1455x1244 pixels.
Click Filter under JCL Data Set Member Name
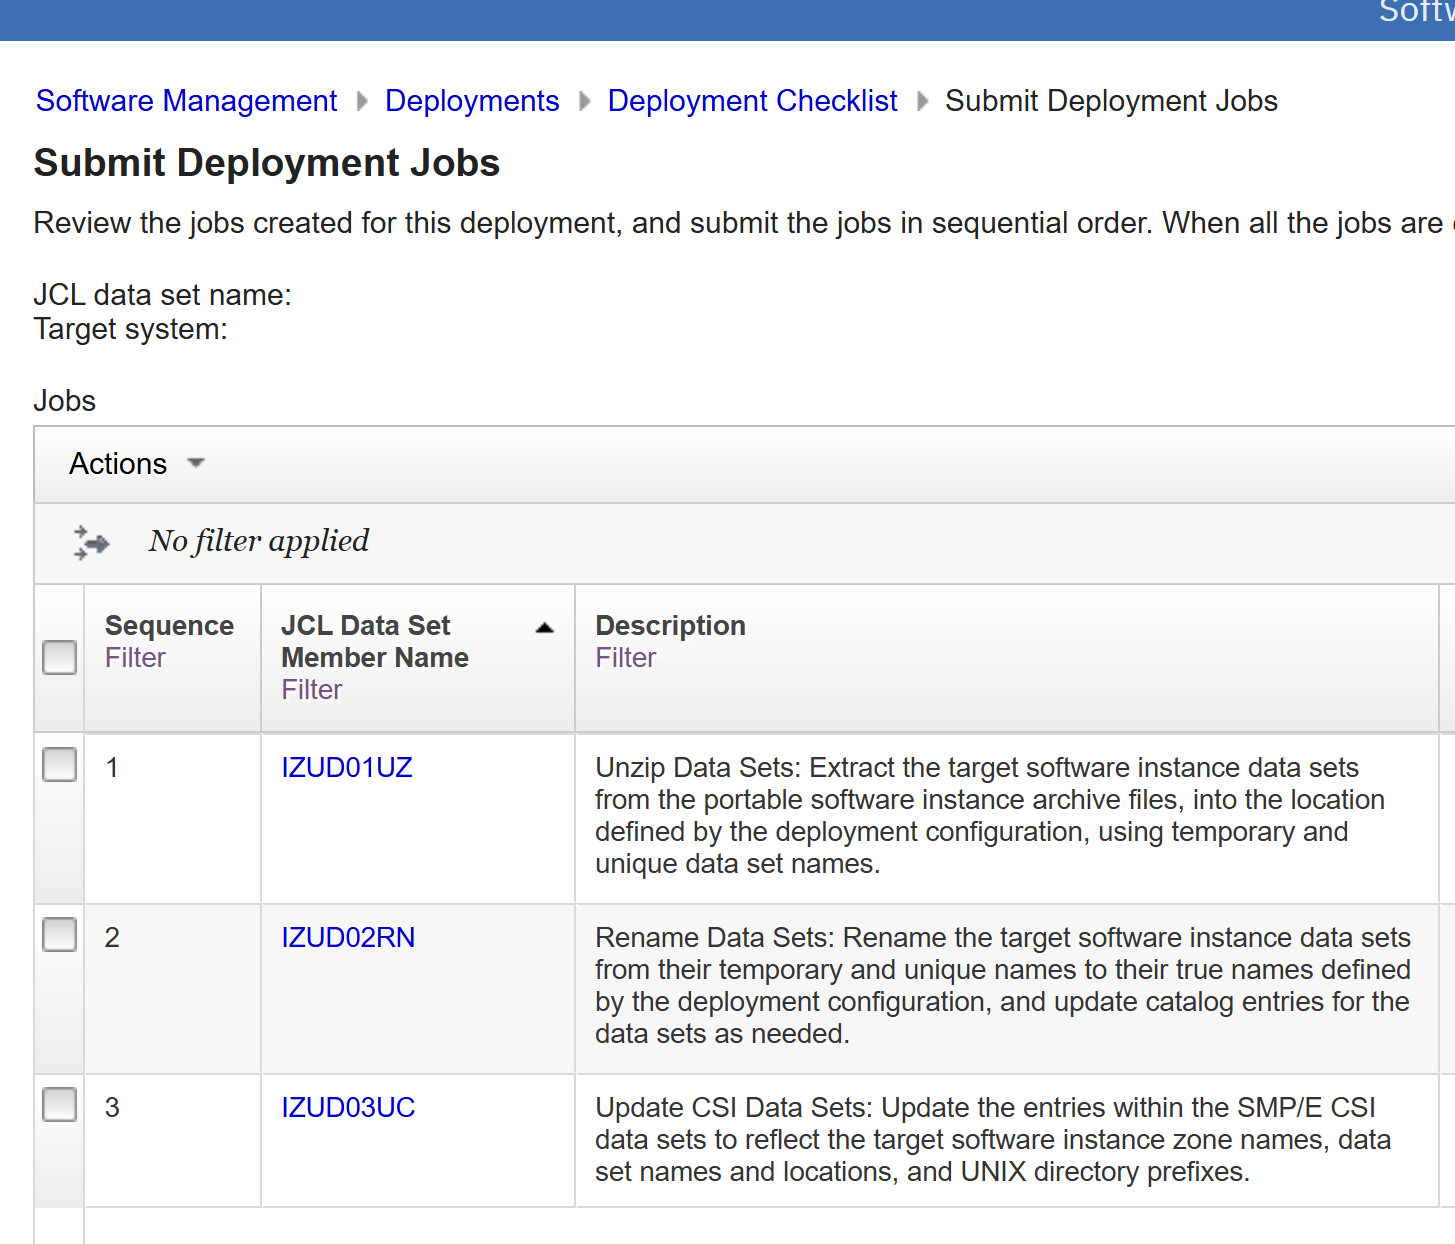point(311,690)
